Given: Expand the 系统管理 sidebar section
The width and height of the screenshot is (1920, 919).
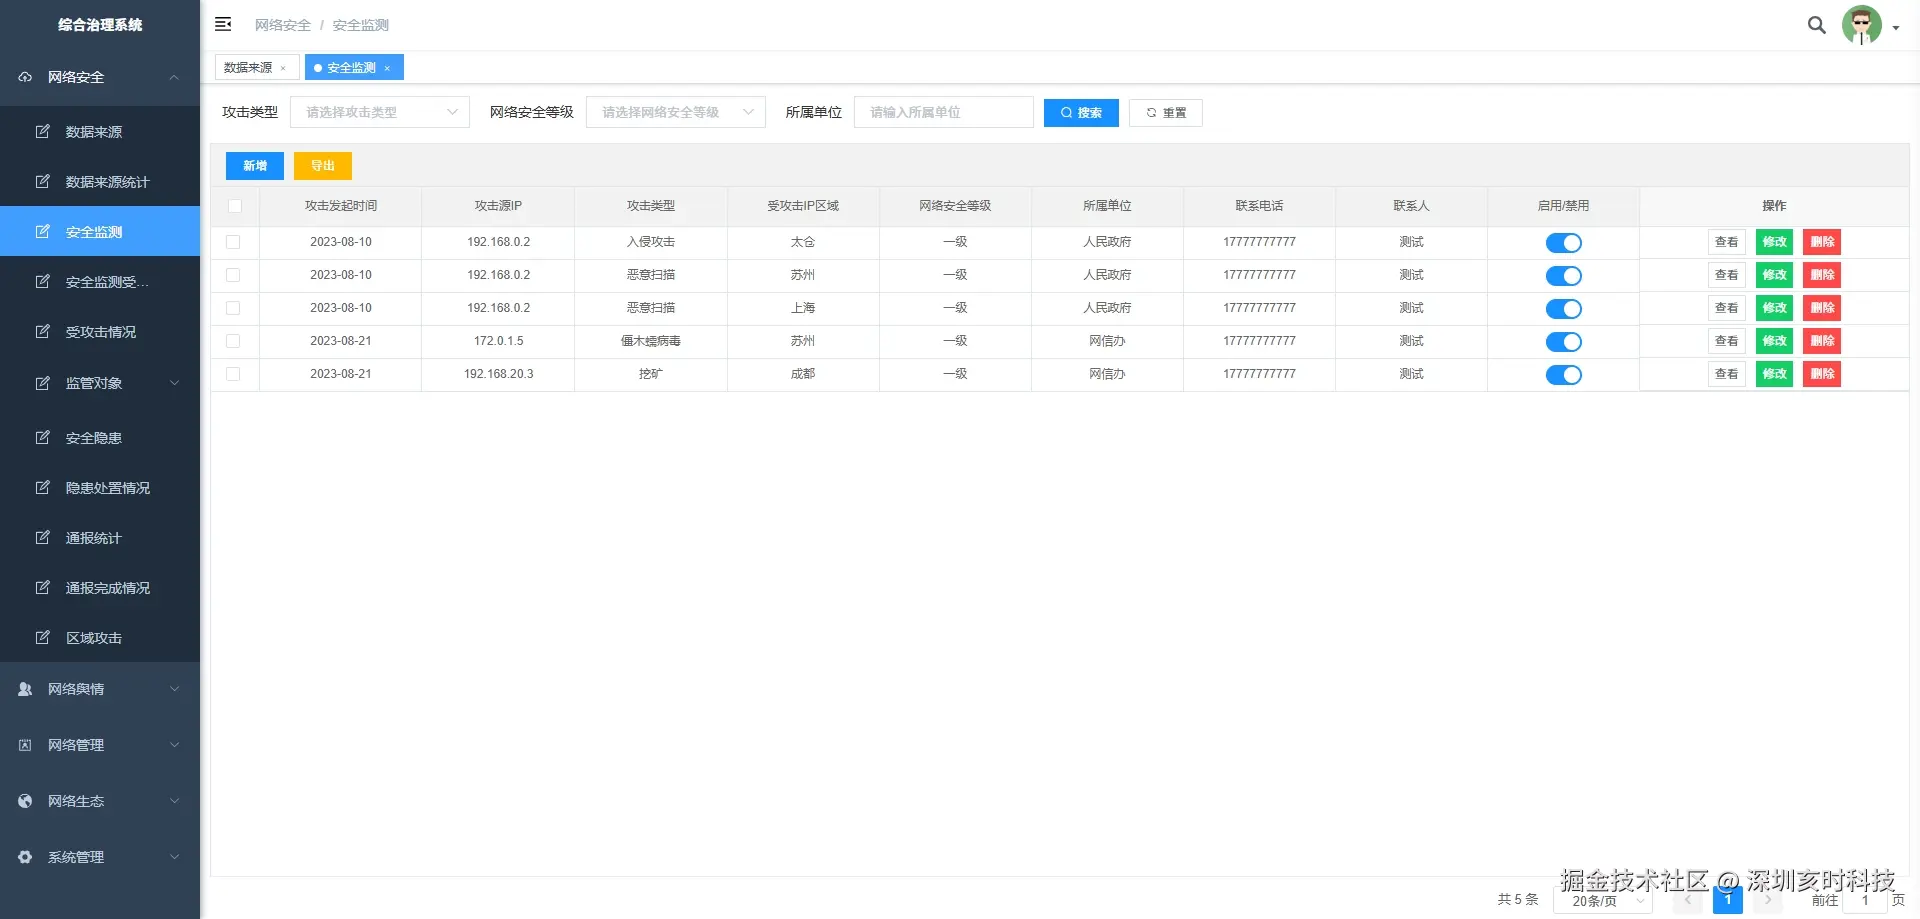Looking at the screenshot, I should click(174, 857).
